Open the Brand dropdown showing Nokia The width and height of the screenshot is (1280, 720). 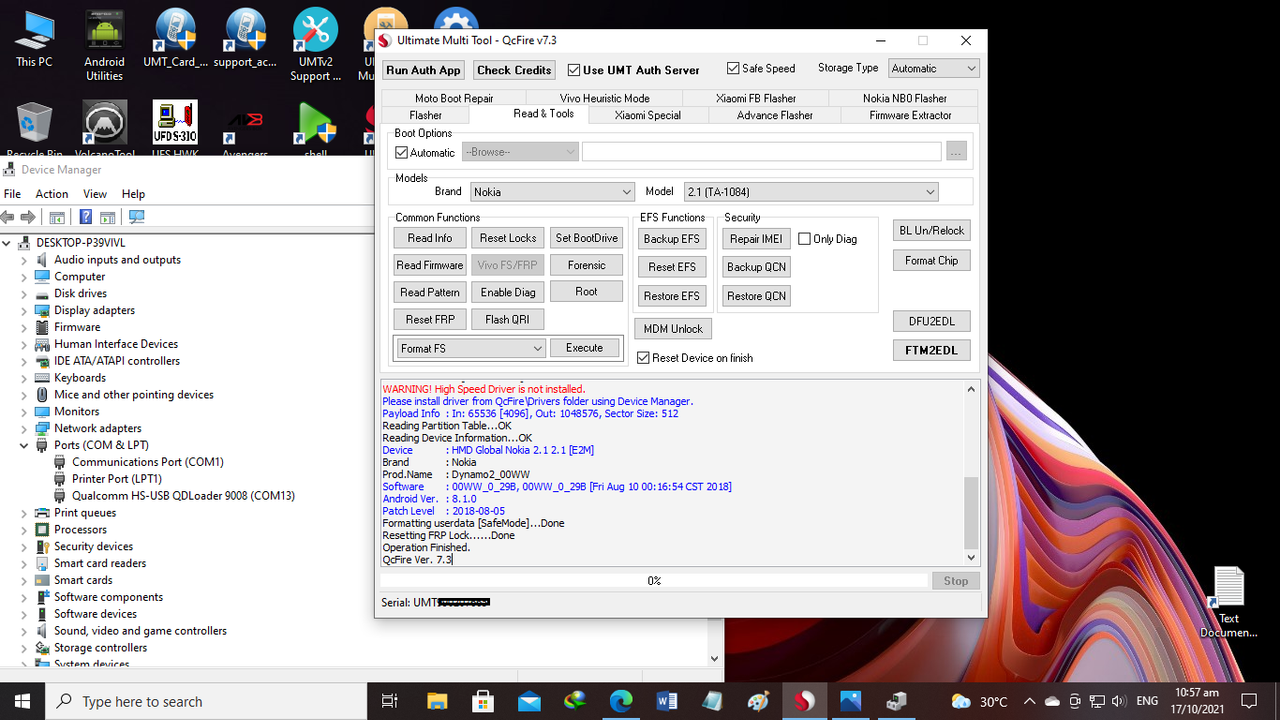point(552,192)
